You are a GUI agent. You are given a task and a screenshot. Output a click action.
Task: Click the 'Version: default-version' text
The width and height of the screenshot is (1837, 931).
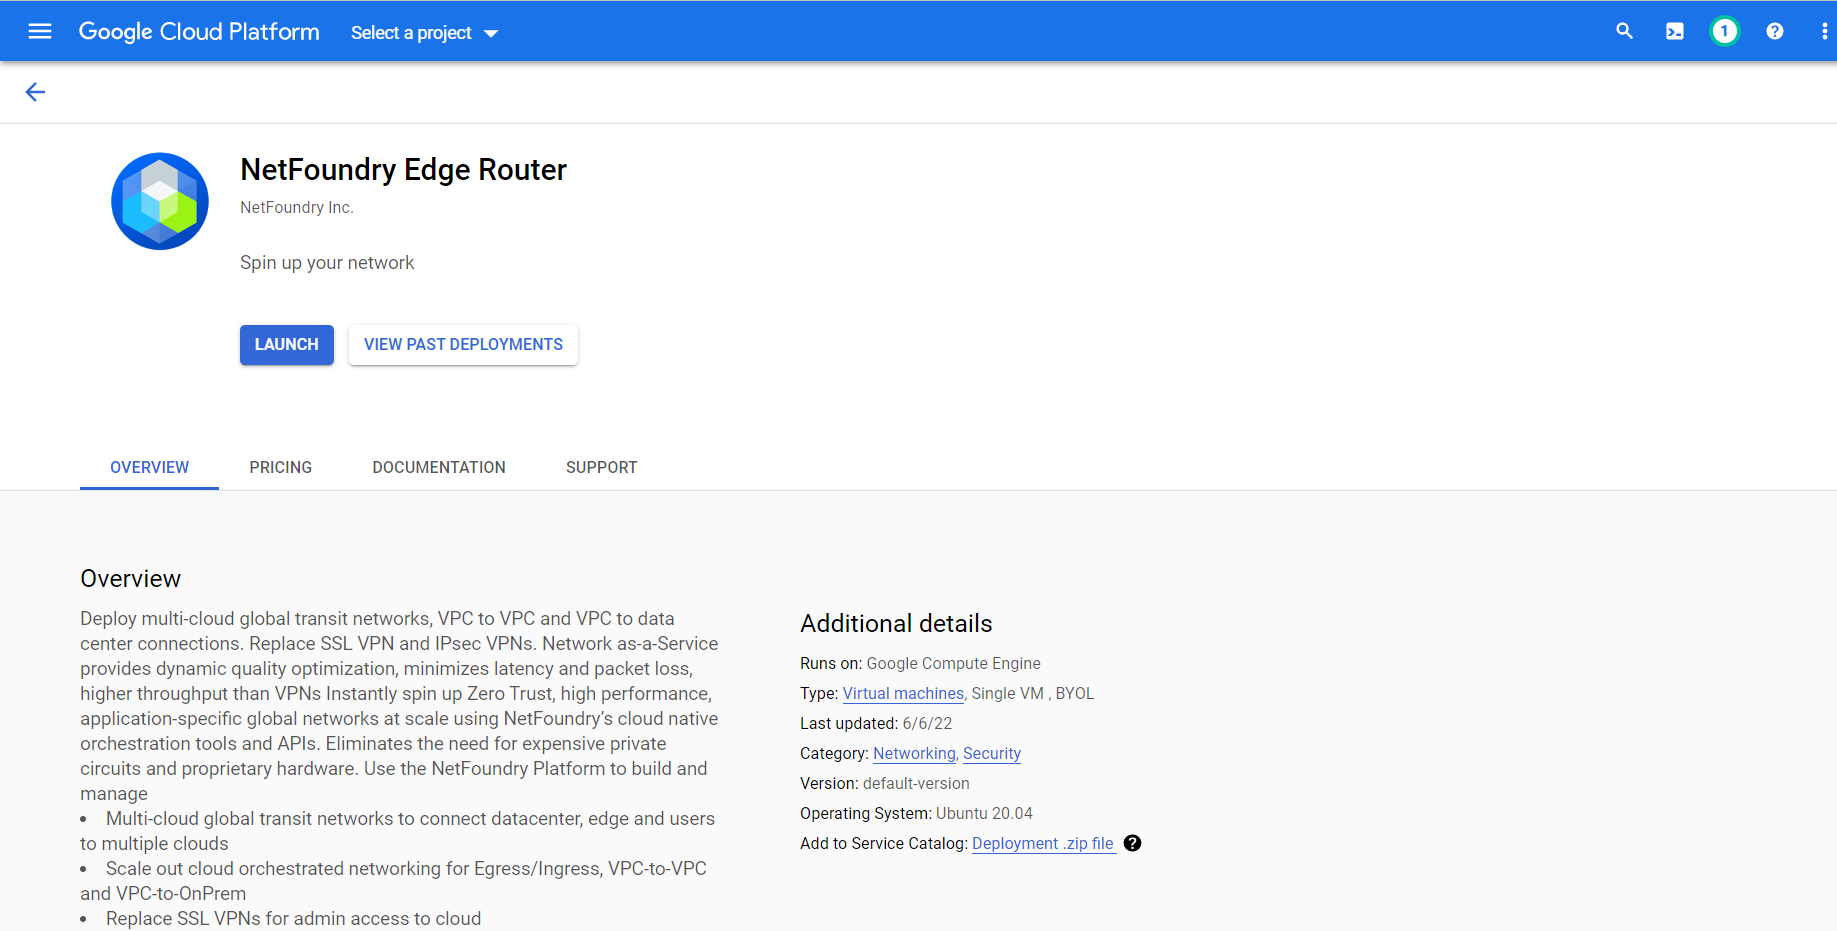885,783
